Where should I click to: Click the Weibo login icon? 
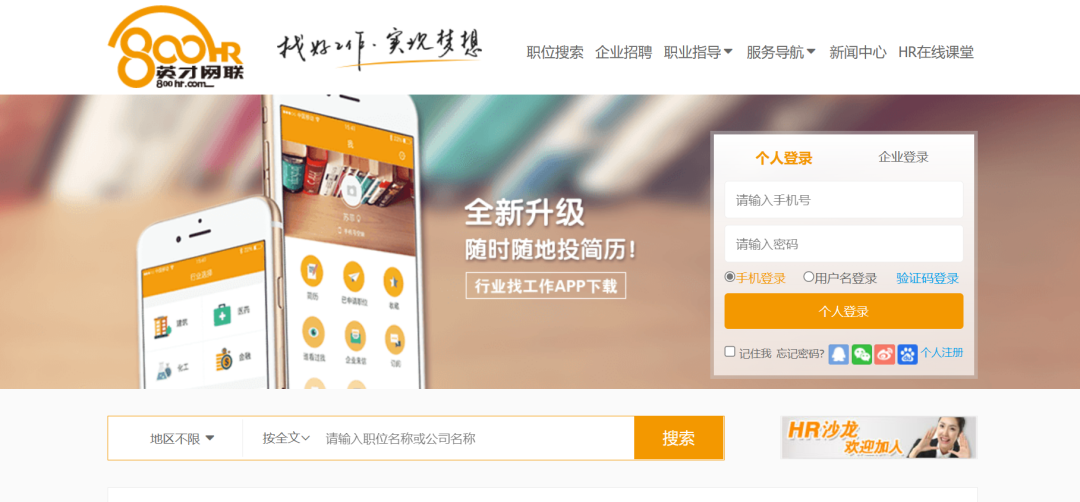(x=884, y=354)
